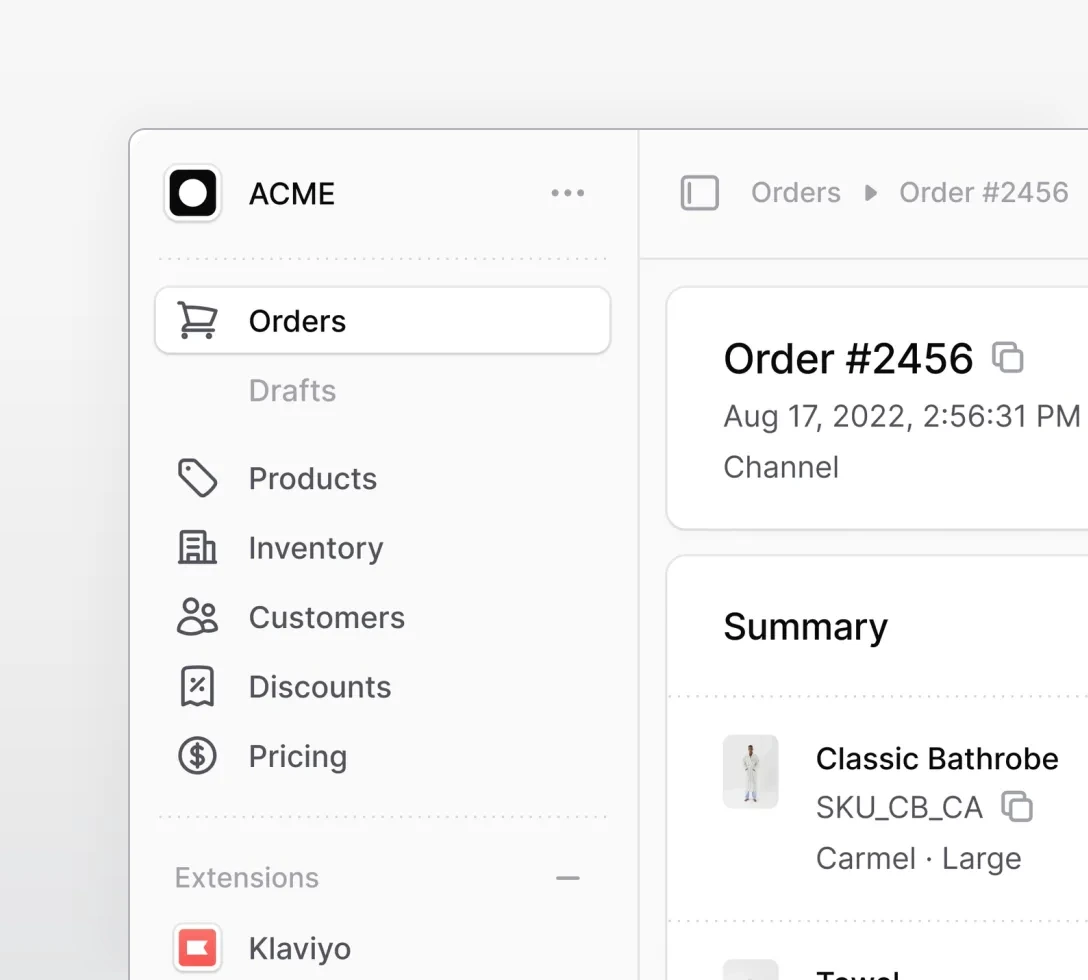The width and height of the screenshot is (1088, 980).
Task: Click the Orders breadcrumb link
Action: pos(795,192)
